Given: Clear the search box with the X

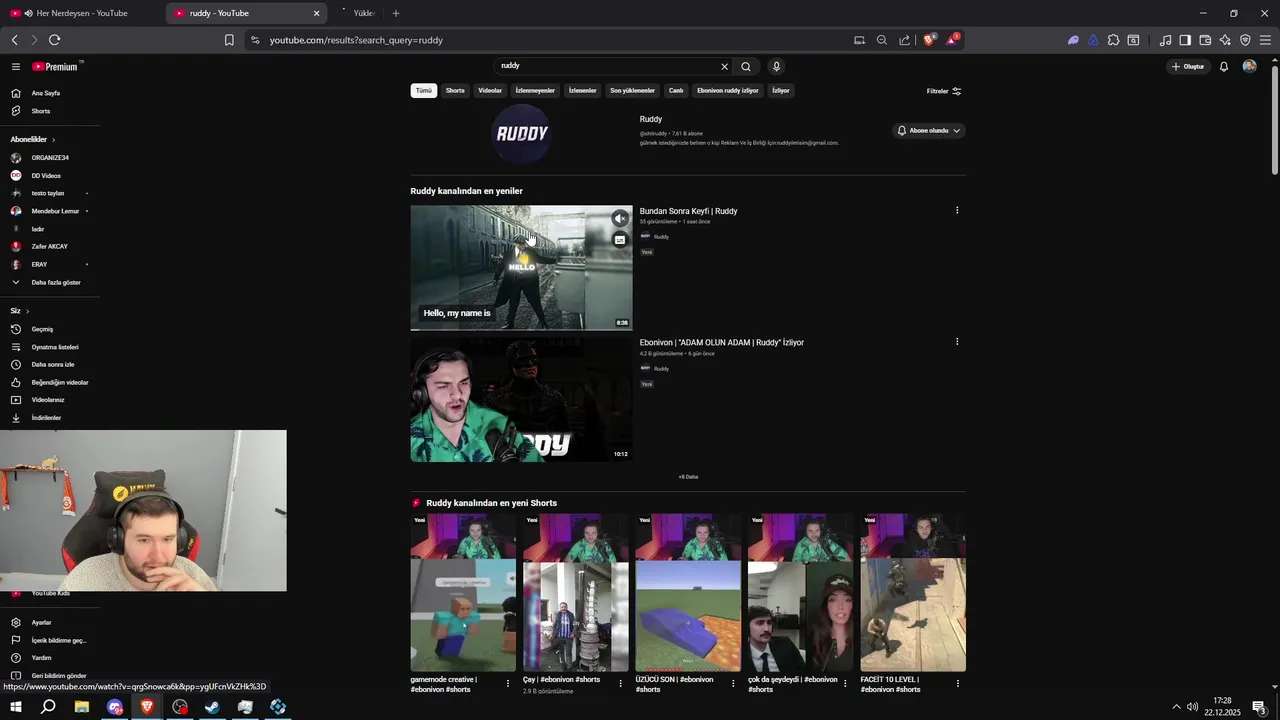Looking at the screenshot, I should tap(725, 66).
